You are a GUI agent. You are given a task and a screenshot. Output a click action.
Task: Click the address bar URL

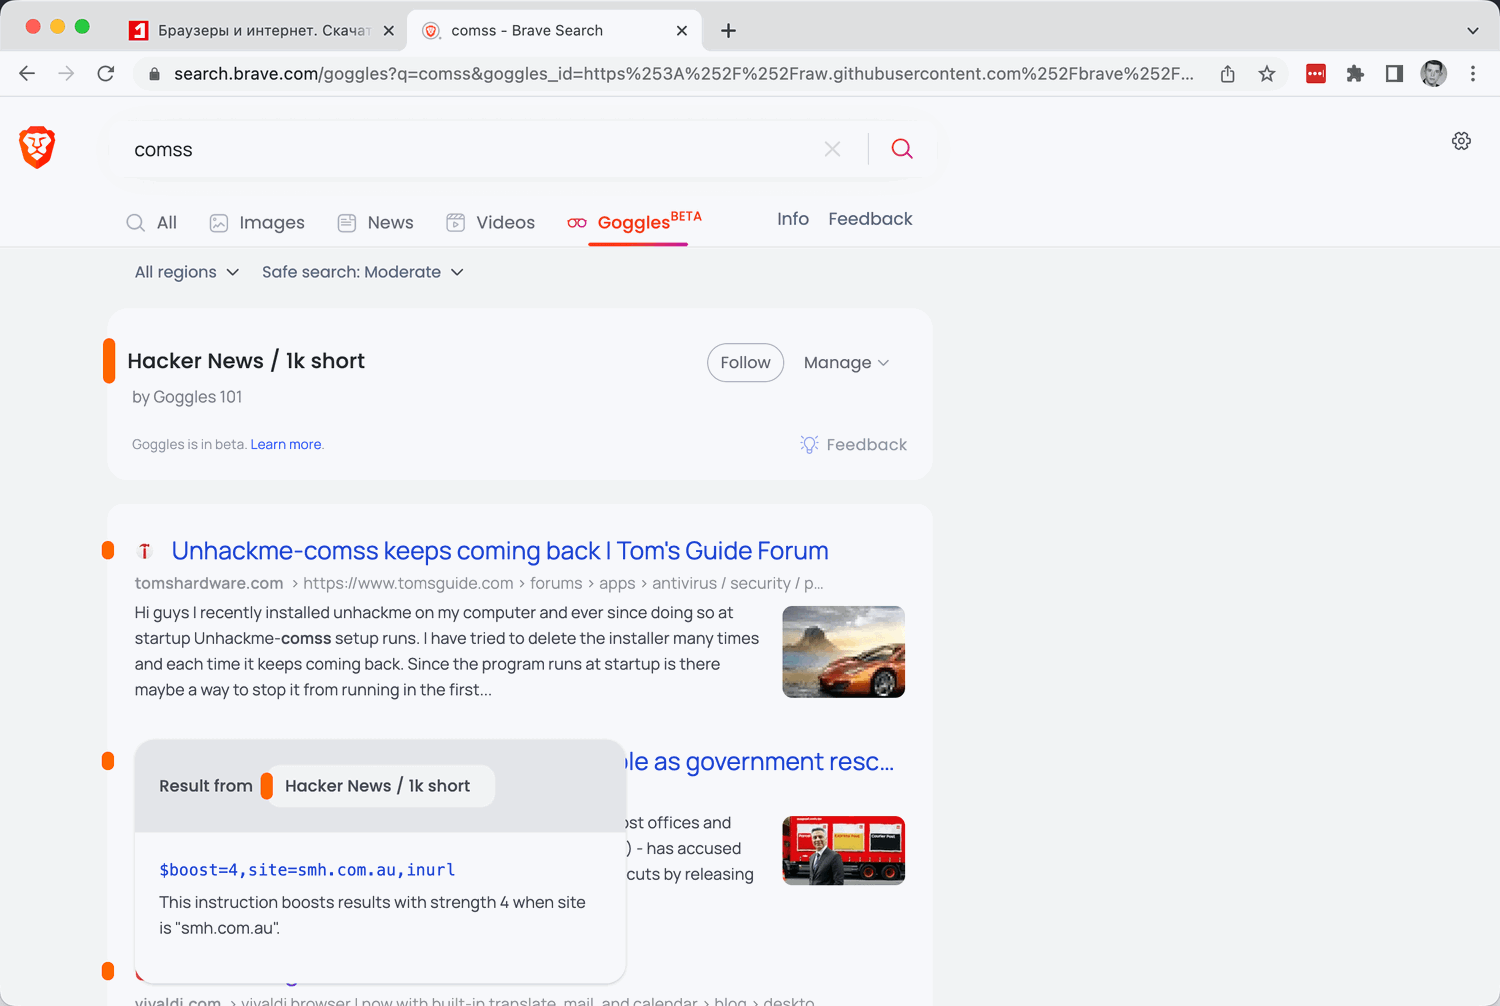pos(683,74)
